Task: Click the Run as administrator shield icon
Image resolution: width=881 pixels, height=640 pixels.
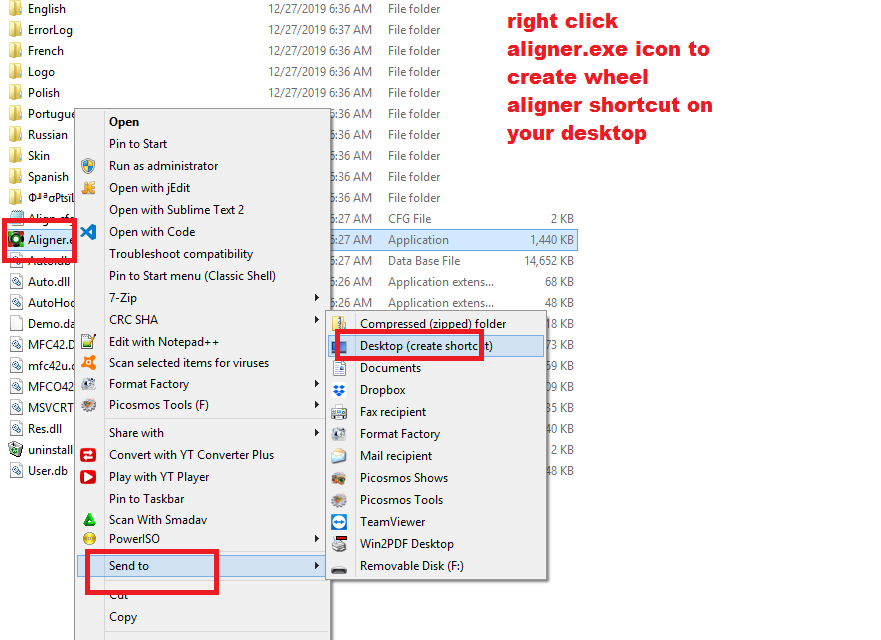Action: (x=89, y=166)
